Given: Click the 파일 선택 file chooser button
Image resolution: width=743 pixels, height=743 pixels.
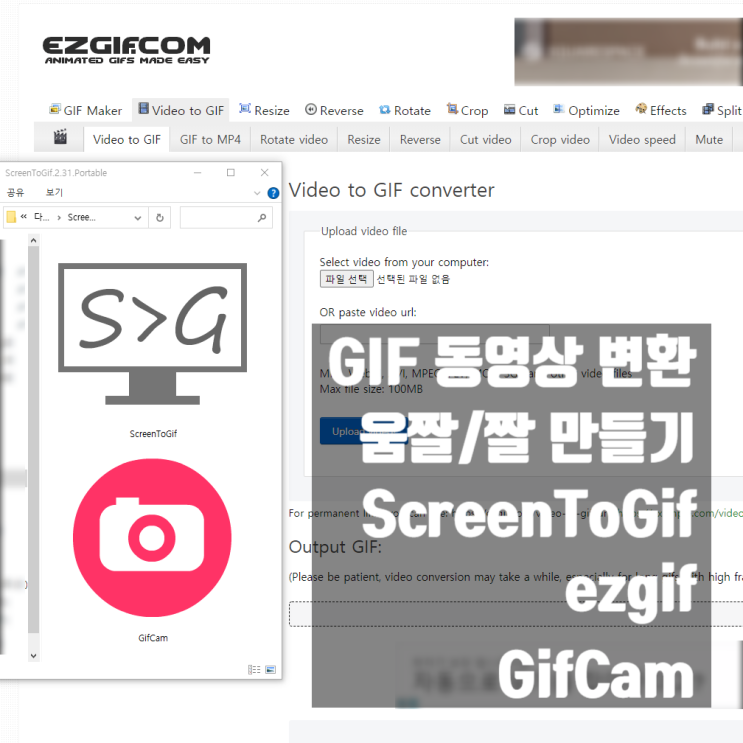Looking at the screenshot, I should coord(346,279).
